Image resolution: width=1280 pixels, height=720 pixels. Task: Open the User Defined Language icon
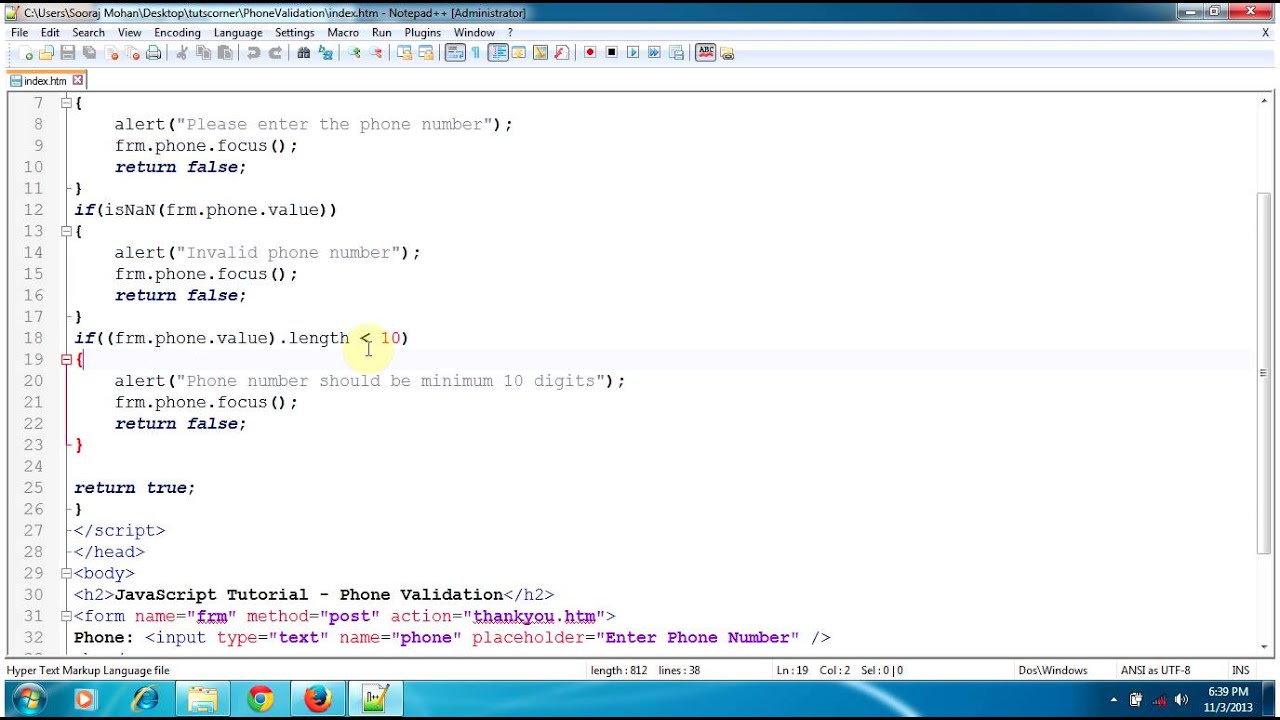pos(518,52)
